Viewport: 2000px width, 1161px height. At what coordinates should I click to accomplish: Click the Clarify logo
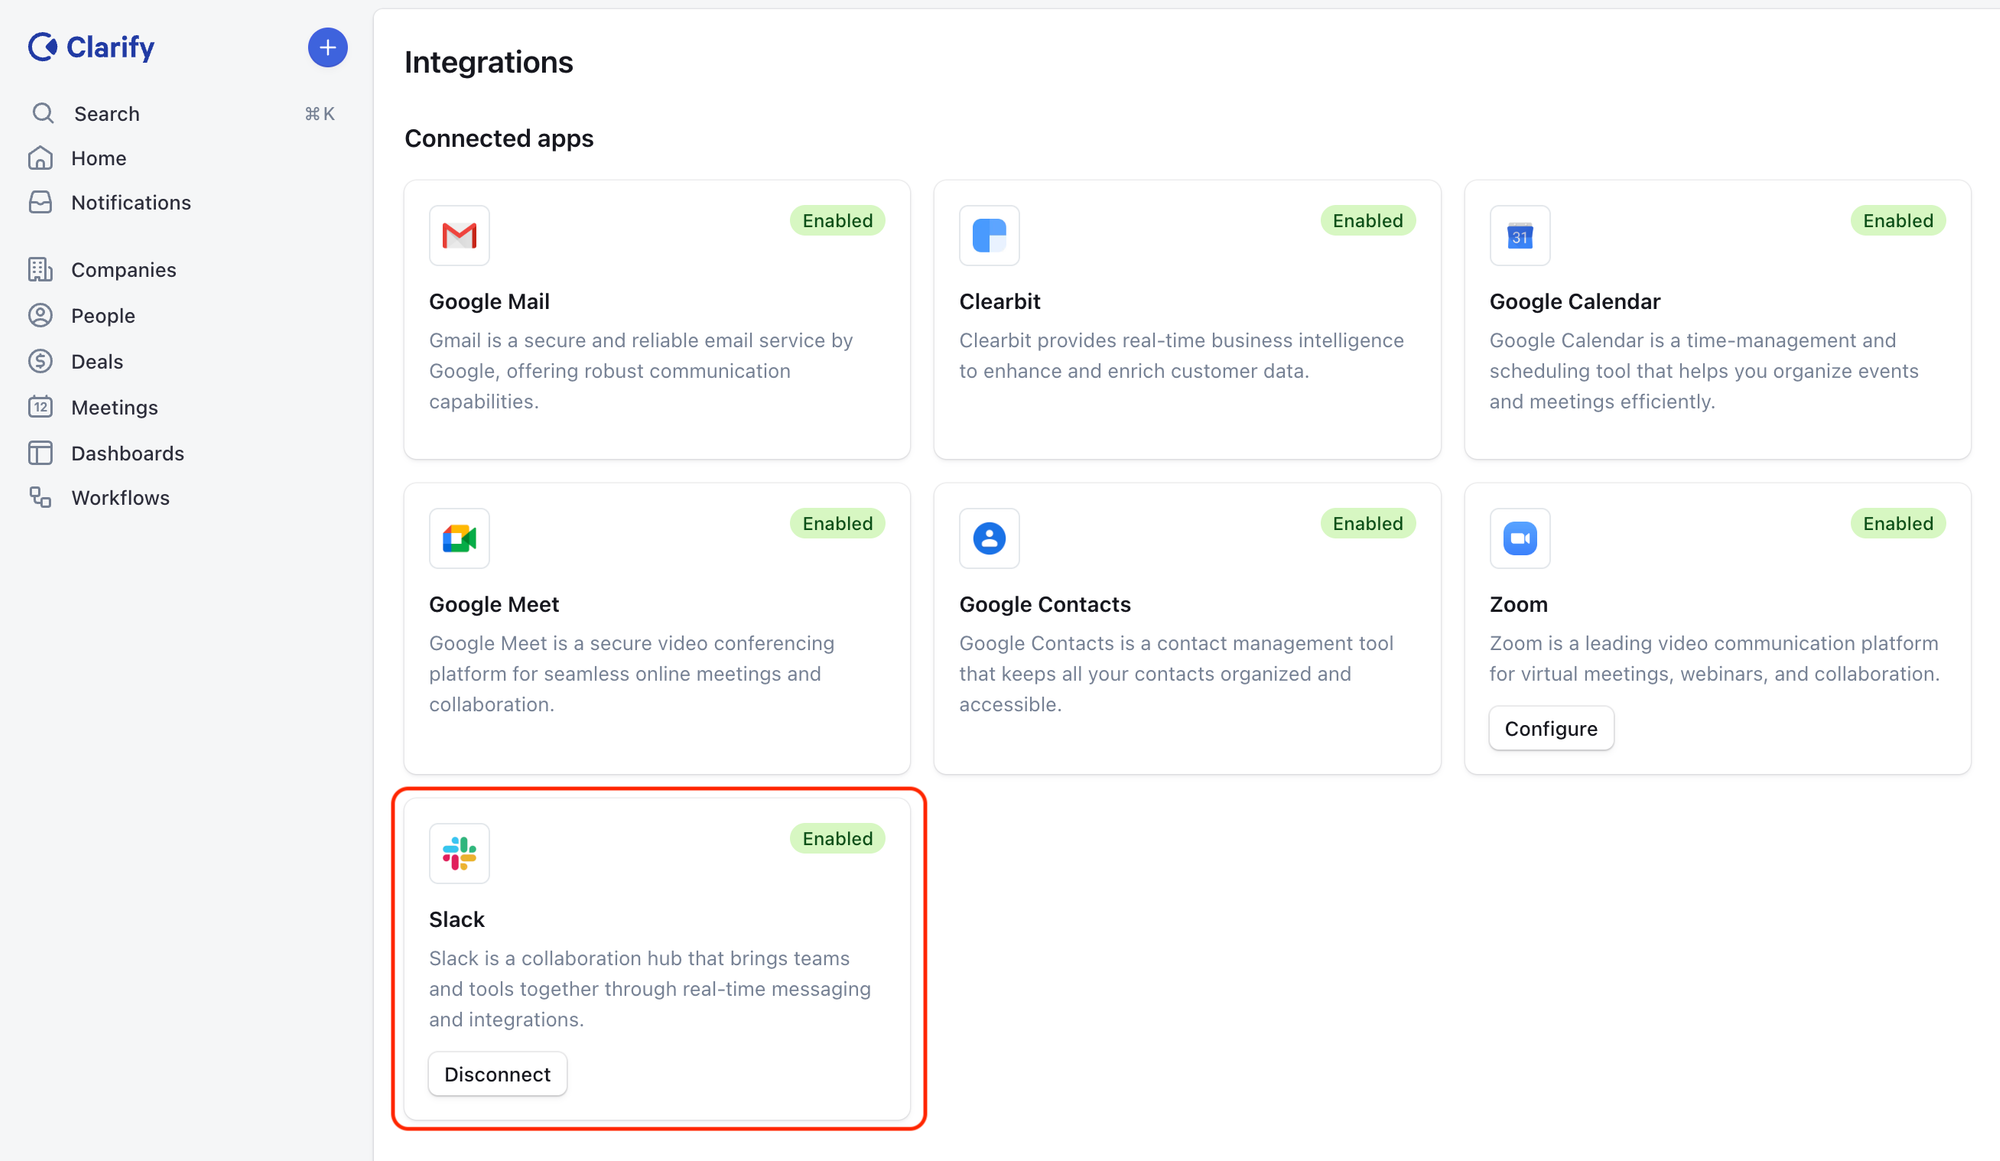coord(91,47)
